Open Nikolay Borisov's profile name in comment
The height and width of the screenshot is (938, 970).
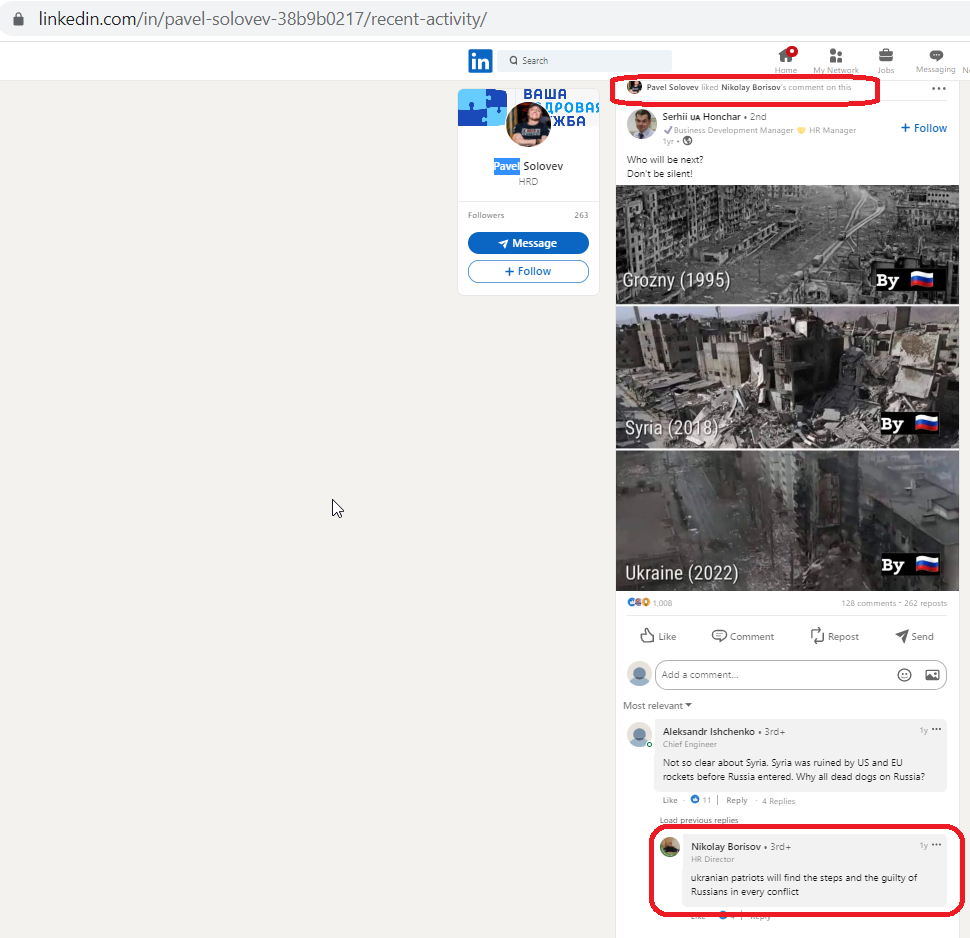(x=726, y=846)
